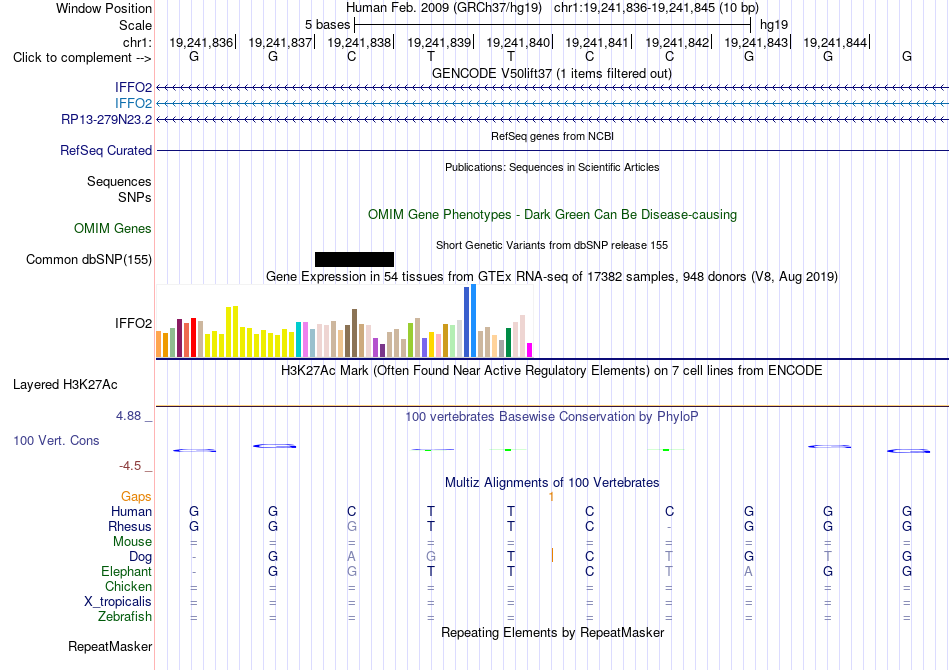Click 'chr1:19,241,836-19,241,845 (10 bp)' header text
The height and width of the screenshot is (670, 950).
656,8
